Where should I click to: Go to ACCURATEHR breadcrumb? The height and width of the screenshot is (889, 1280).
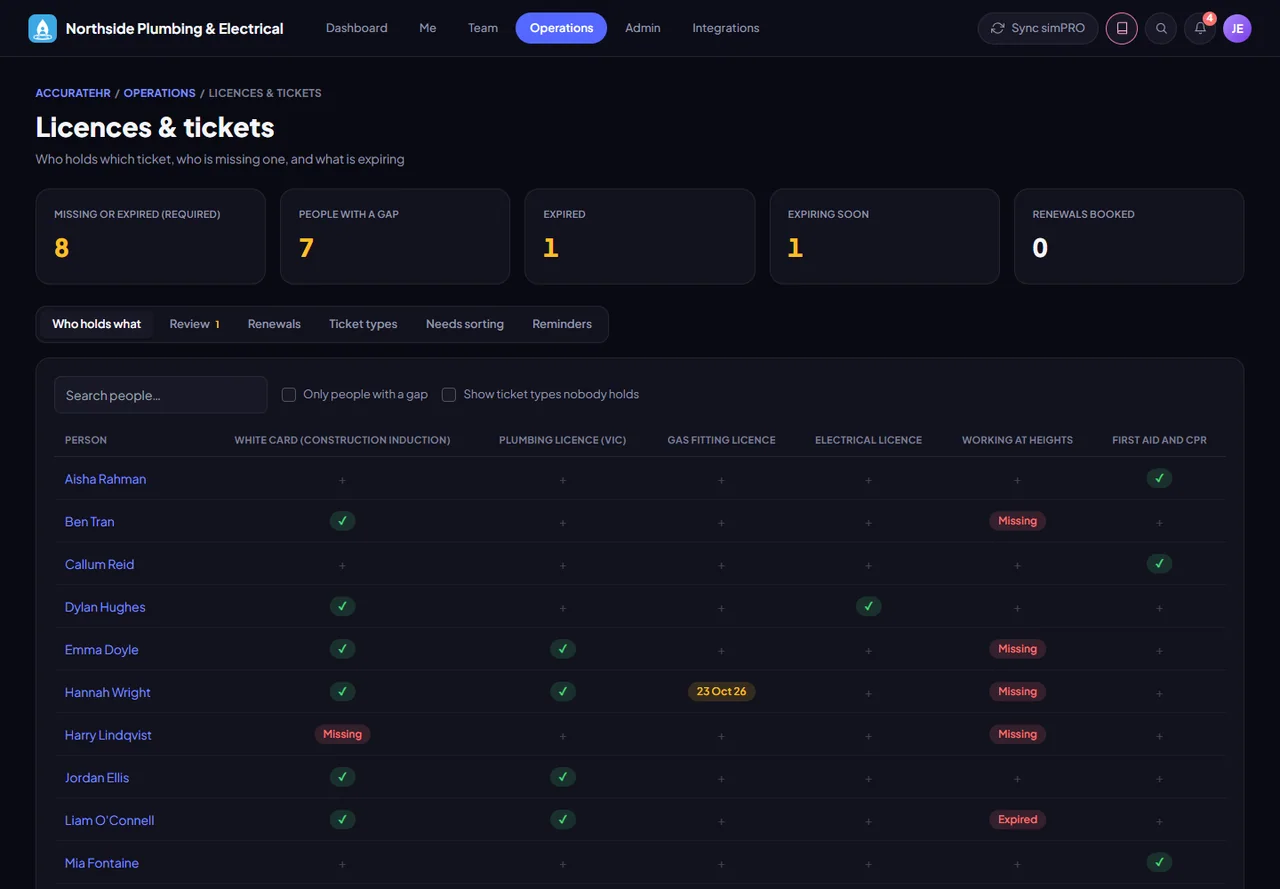pyautogui.click(x=72, y=93)
